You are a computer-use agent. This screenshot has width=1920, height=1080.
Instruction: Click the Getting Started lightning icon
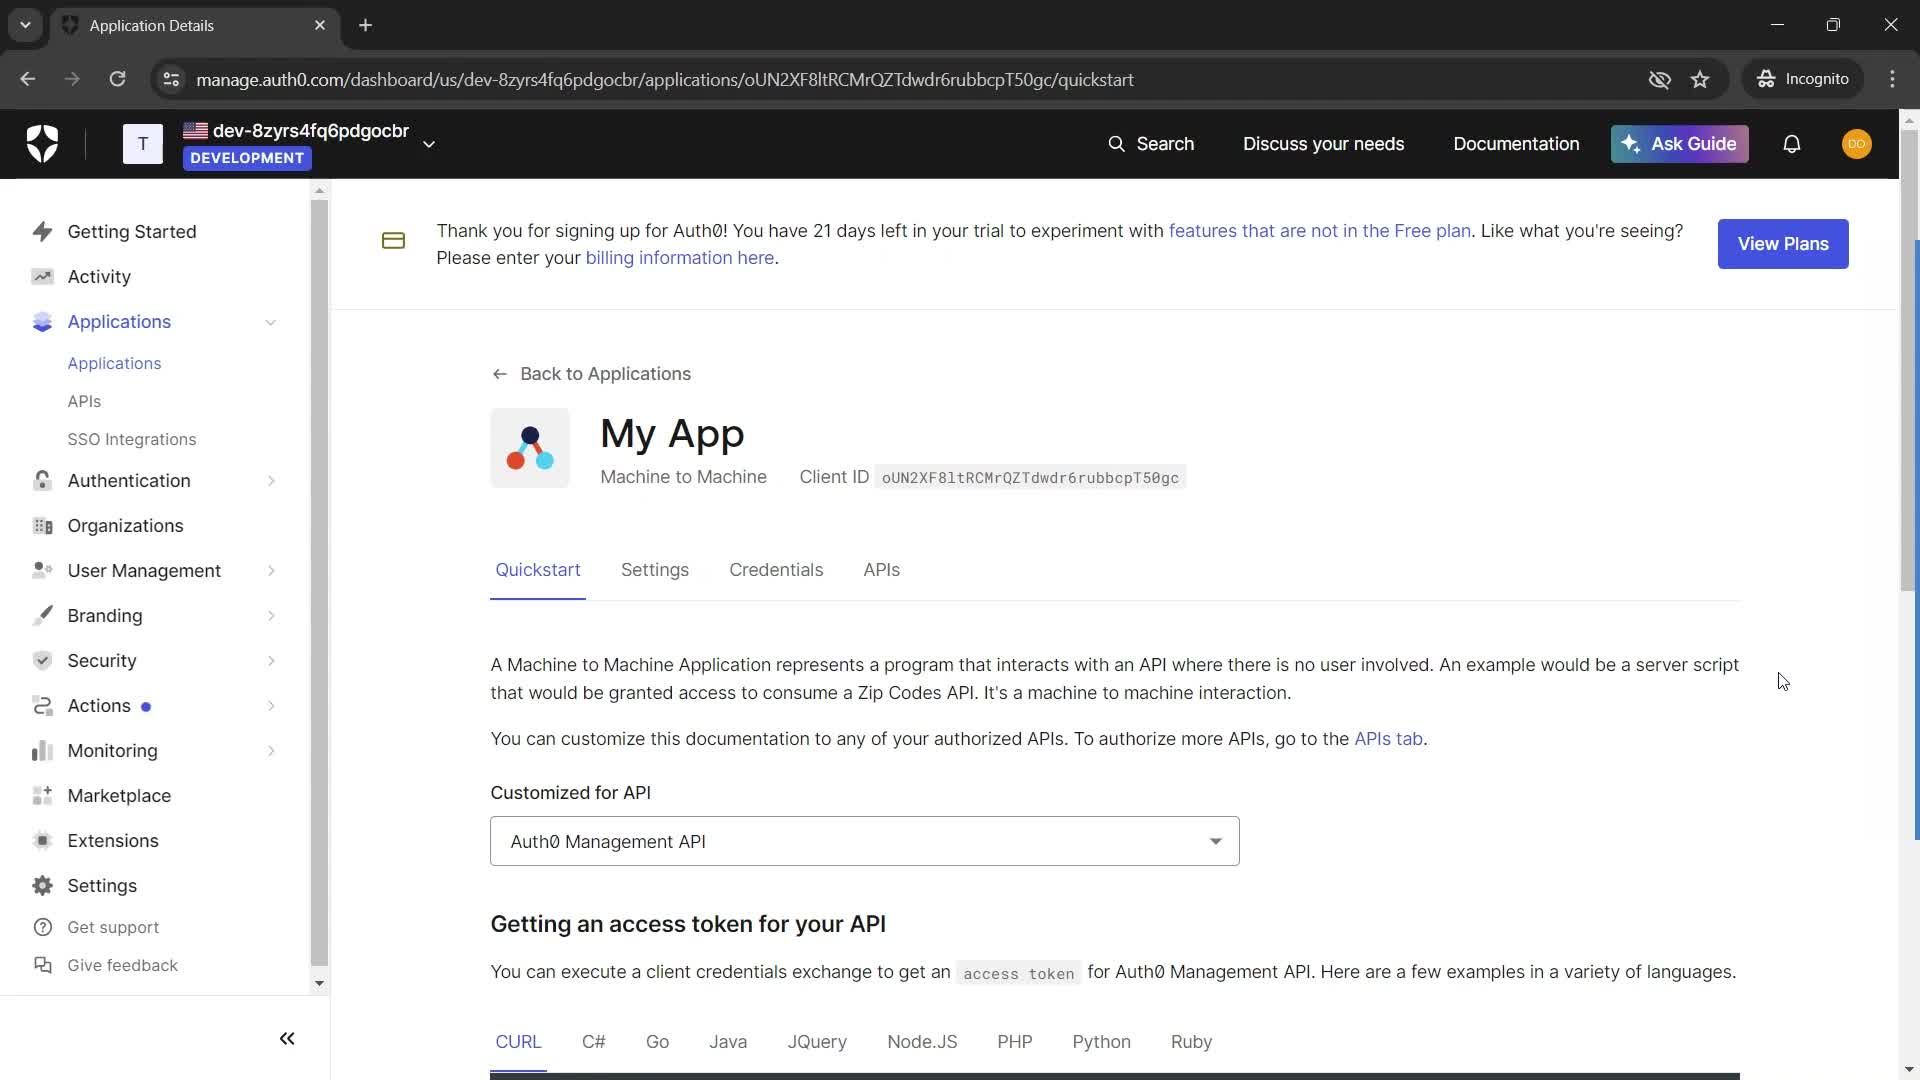[x=42, y=232]
